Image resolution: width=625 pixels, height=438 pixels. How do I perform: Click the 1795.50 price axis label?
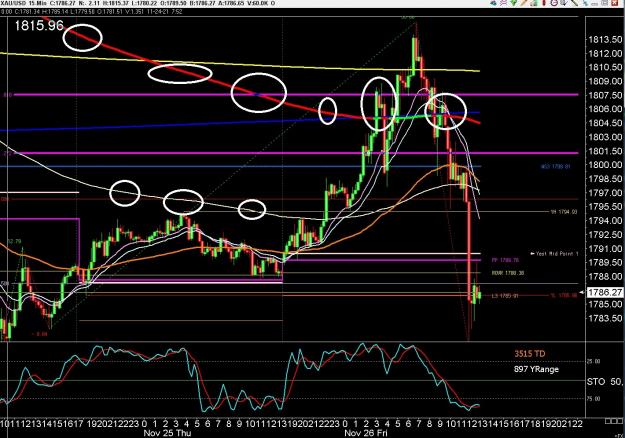click(x=605, y=206)
